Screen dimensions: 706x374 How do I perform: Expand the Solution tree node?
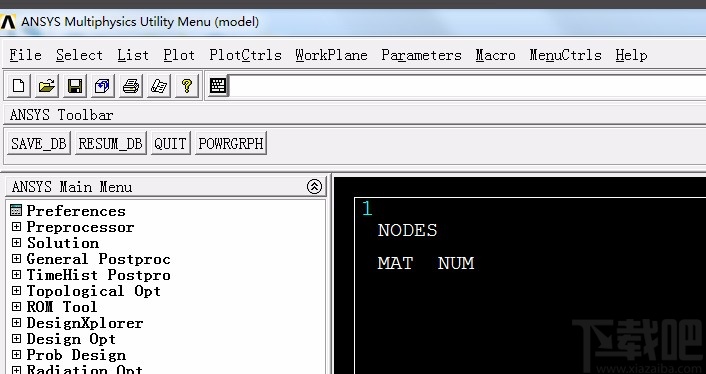[16, 243]
